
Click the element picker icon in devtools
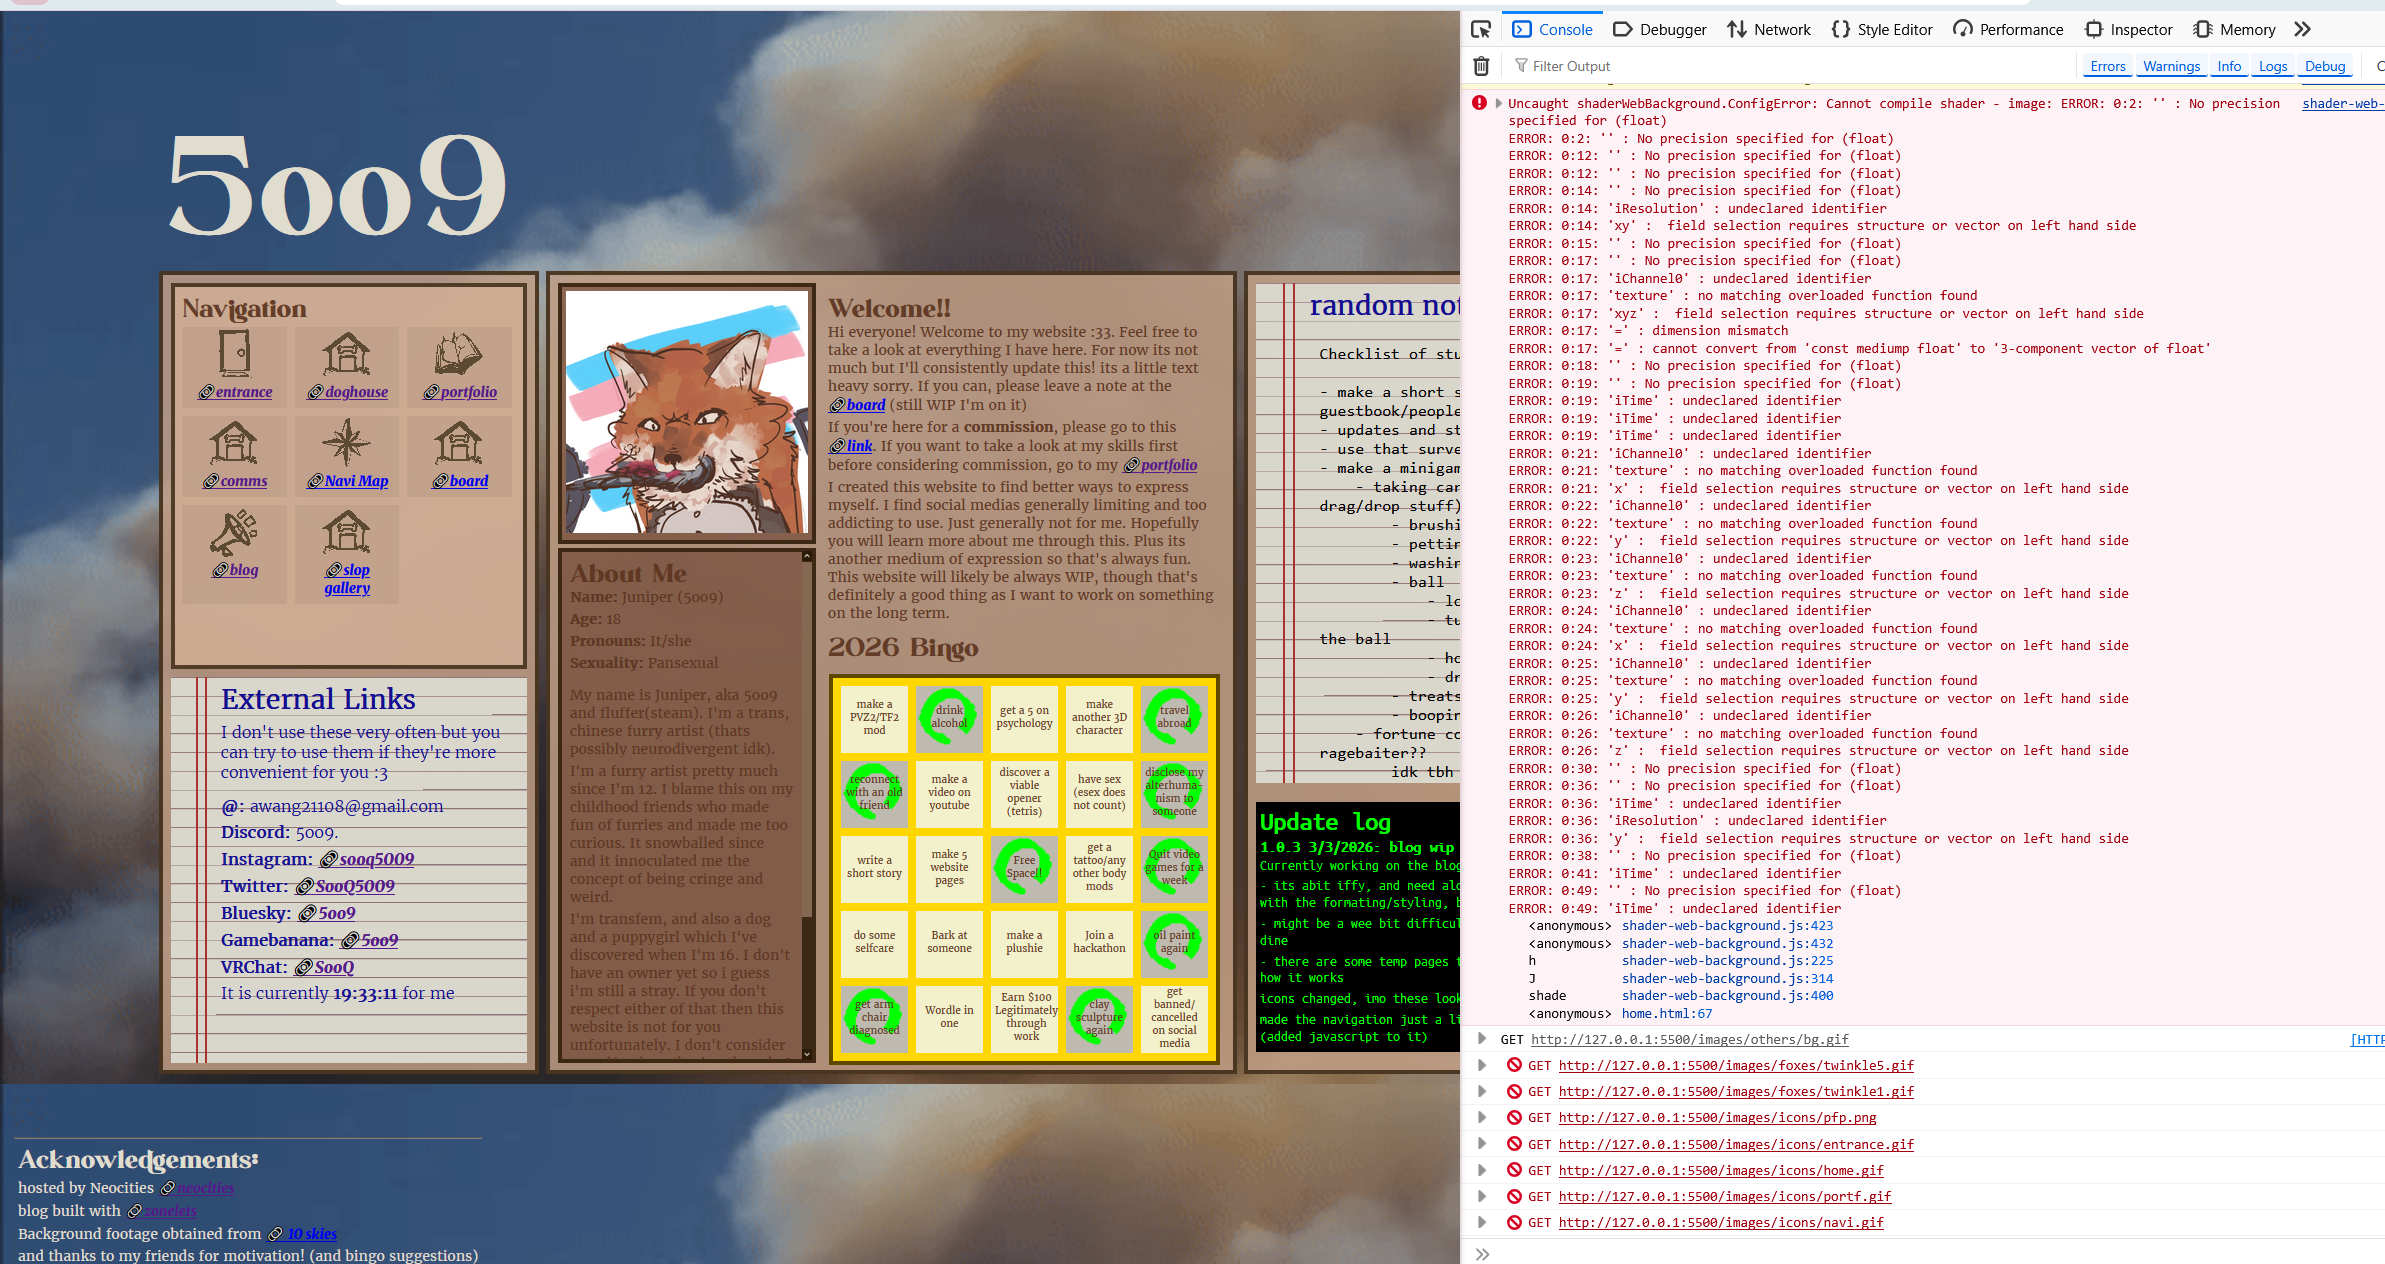pyautogui.click(x=1481, y=30)
